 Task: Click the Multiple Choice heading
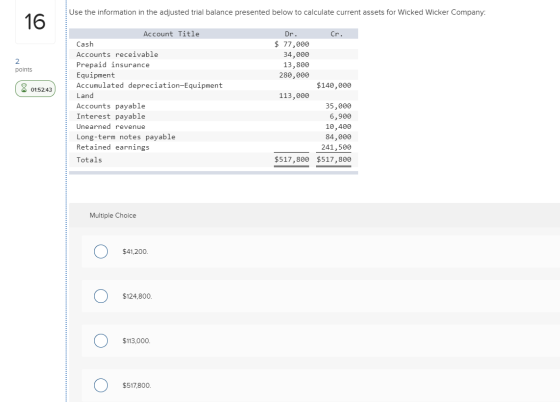(x=112, y=215)
